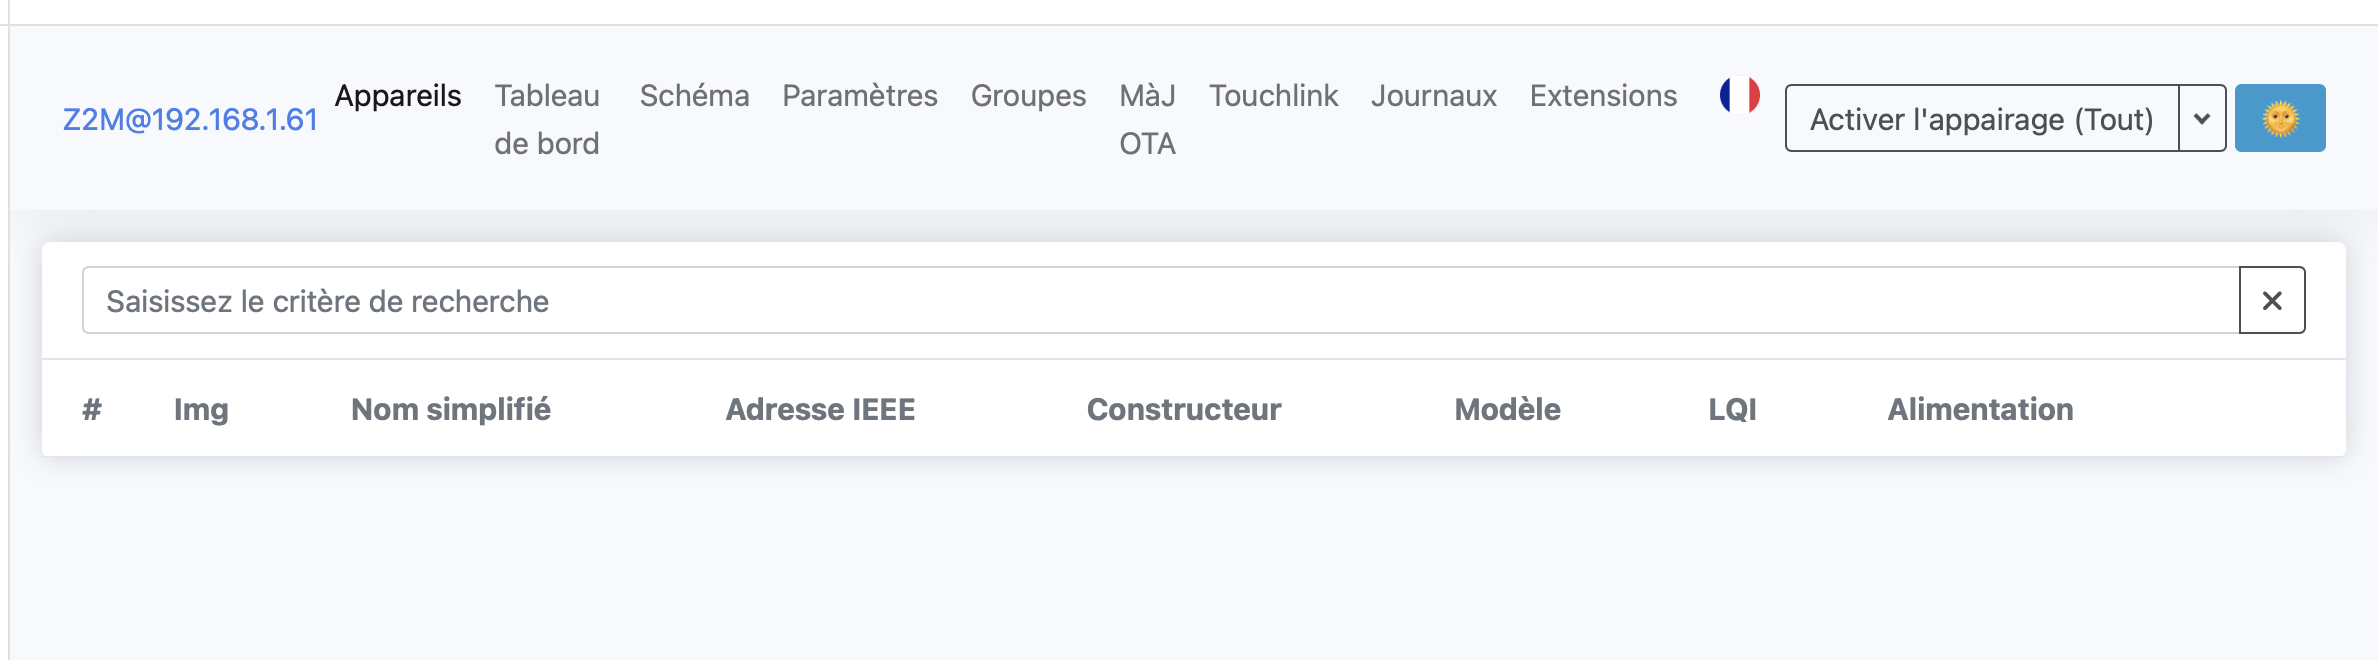
Task: Sort by Constructeur column header
Action: click(1184, 409)
